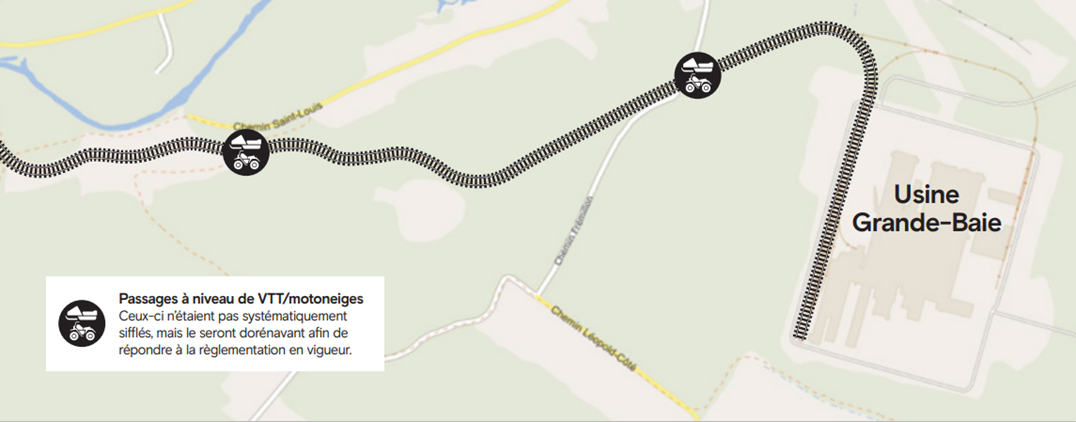Click the railway track at the left map edge
The height and width of the screenshot is (422, 1076).
(8, 156)
